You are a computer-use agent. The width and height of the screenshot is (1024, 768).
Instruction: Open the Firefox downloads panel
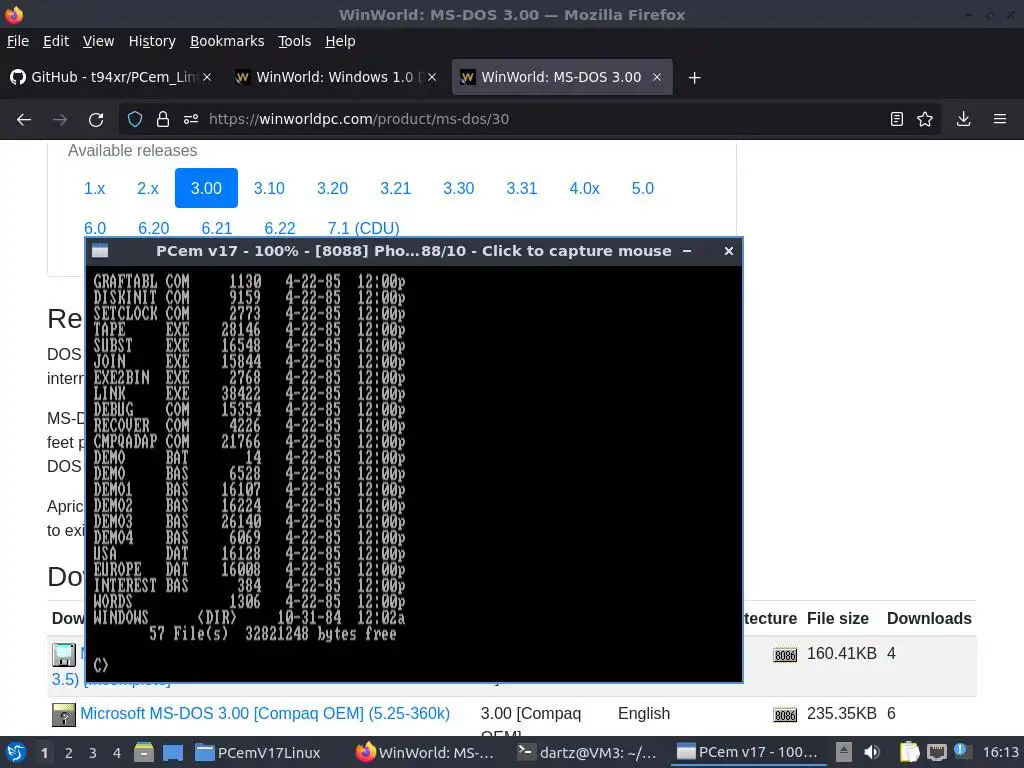963,119
